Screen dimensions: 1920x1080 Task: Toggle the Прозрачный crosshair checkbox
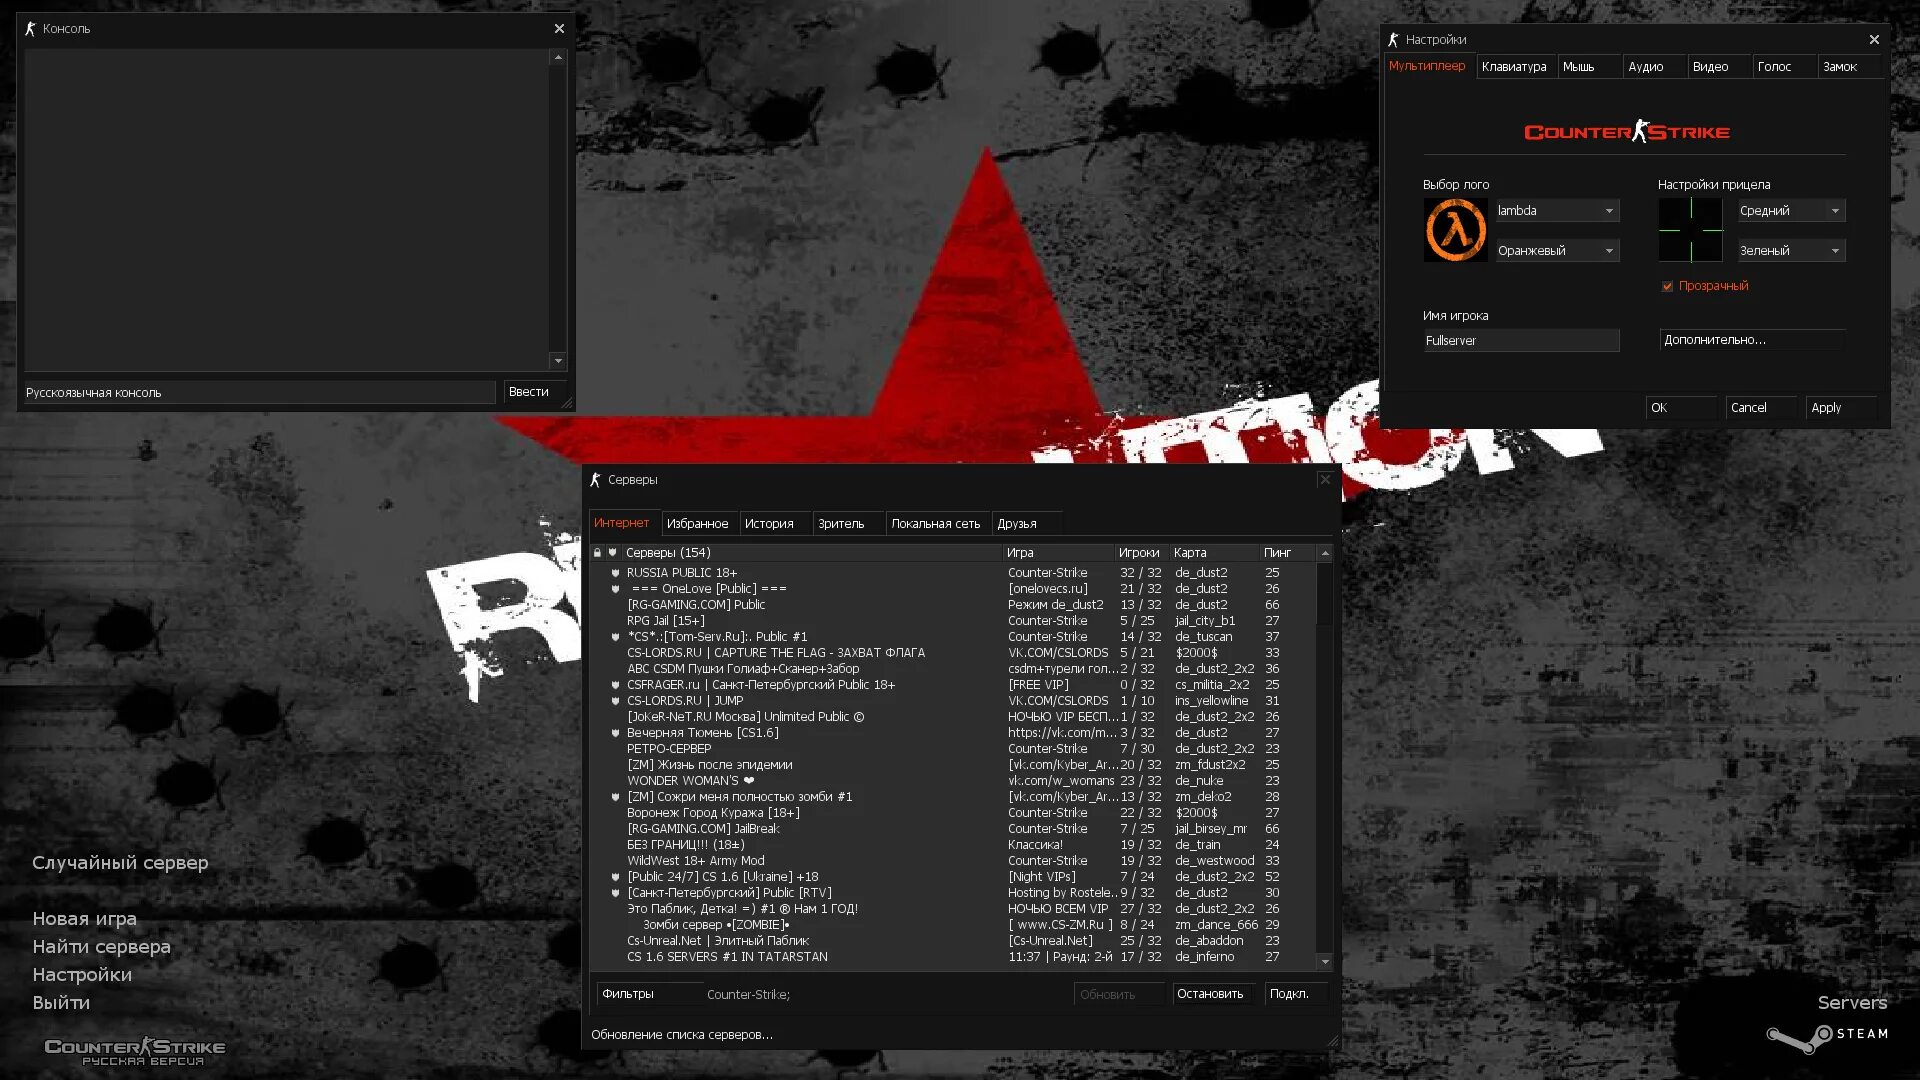coord(1667,286)
